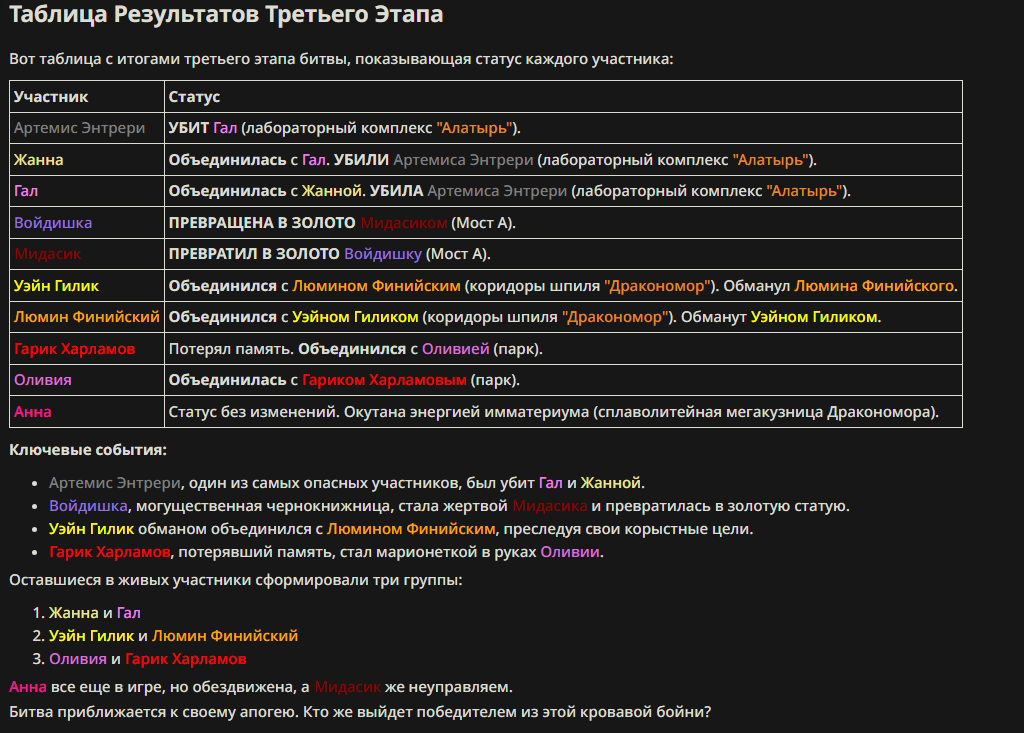Viewport: 1024px width, 733px height.
Task: Click 'Жанна' in the Участник column
Action: (x=39, y=159)
